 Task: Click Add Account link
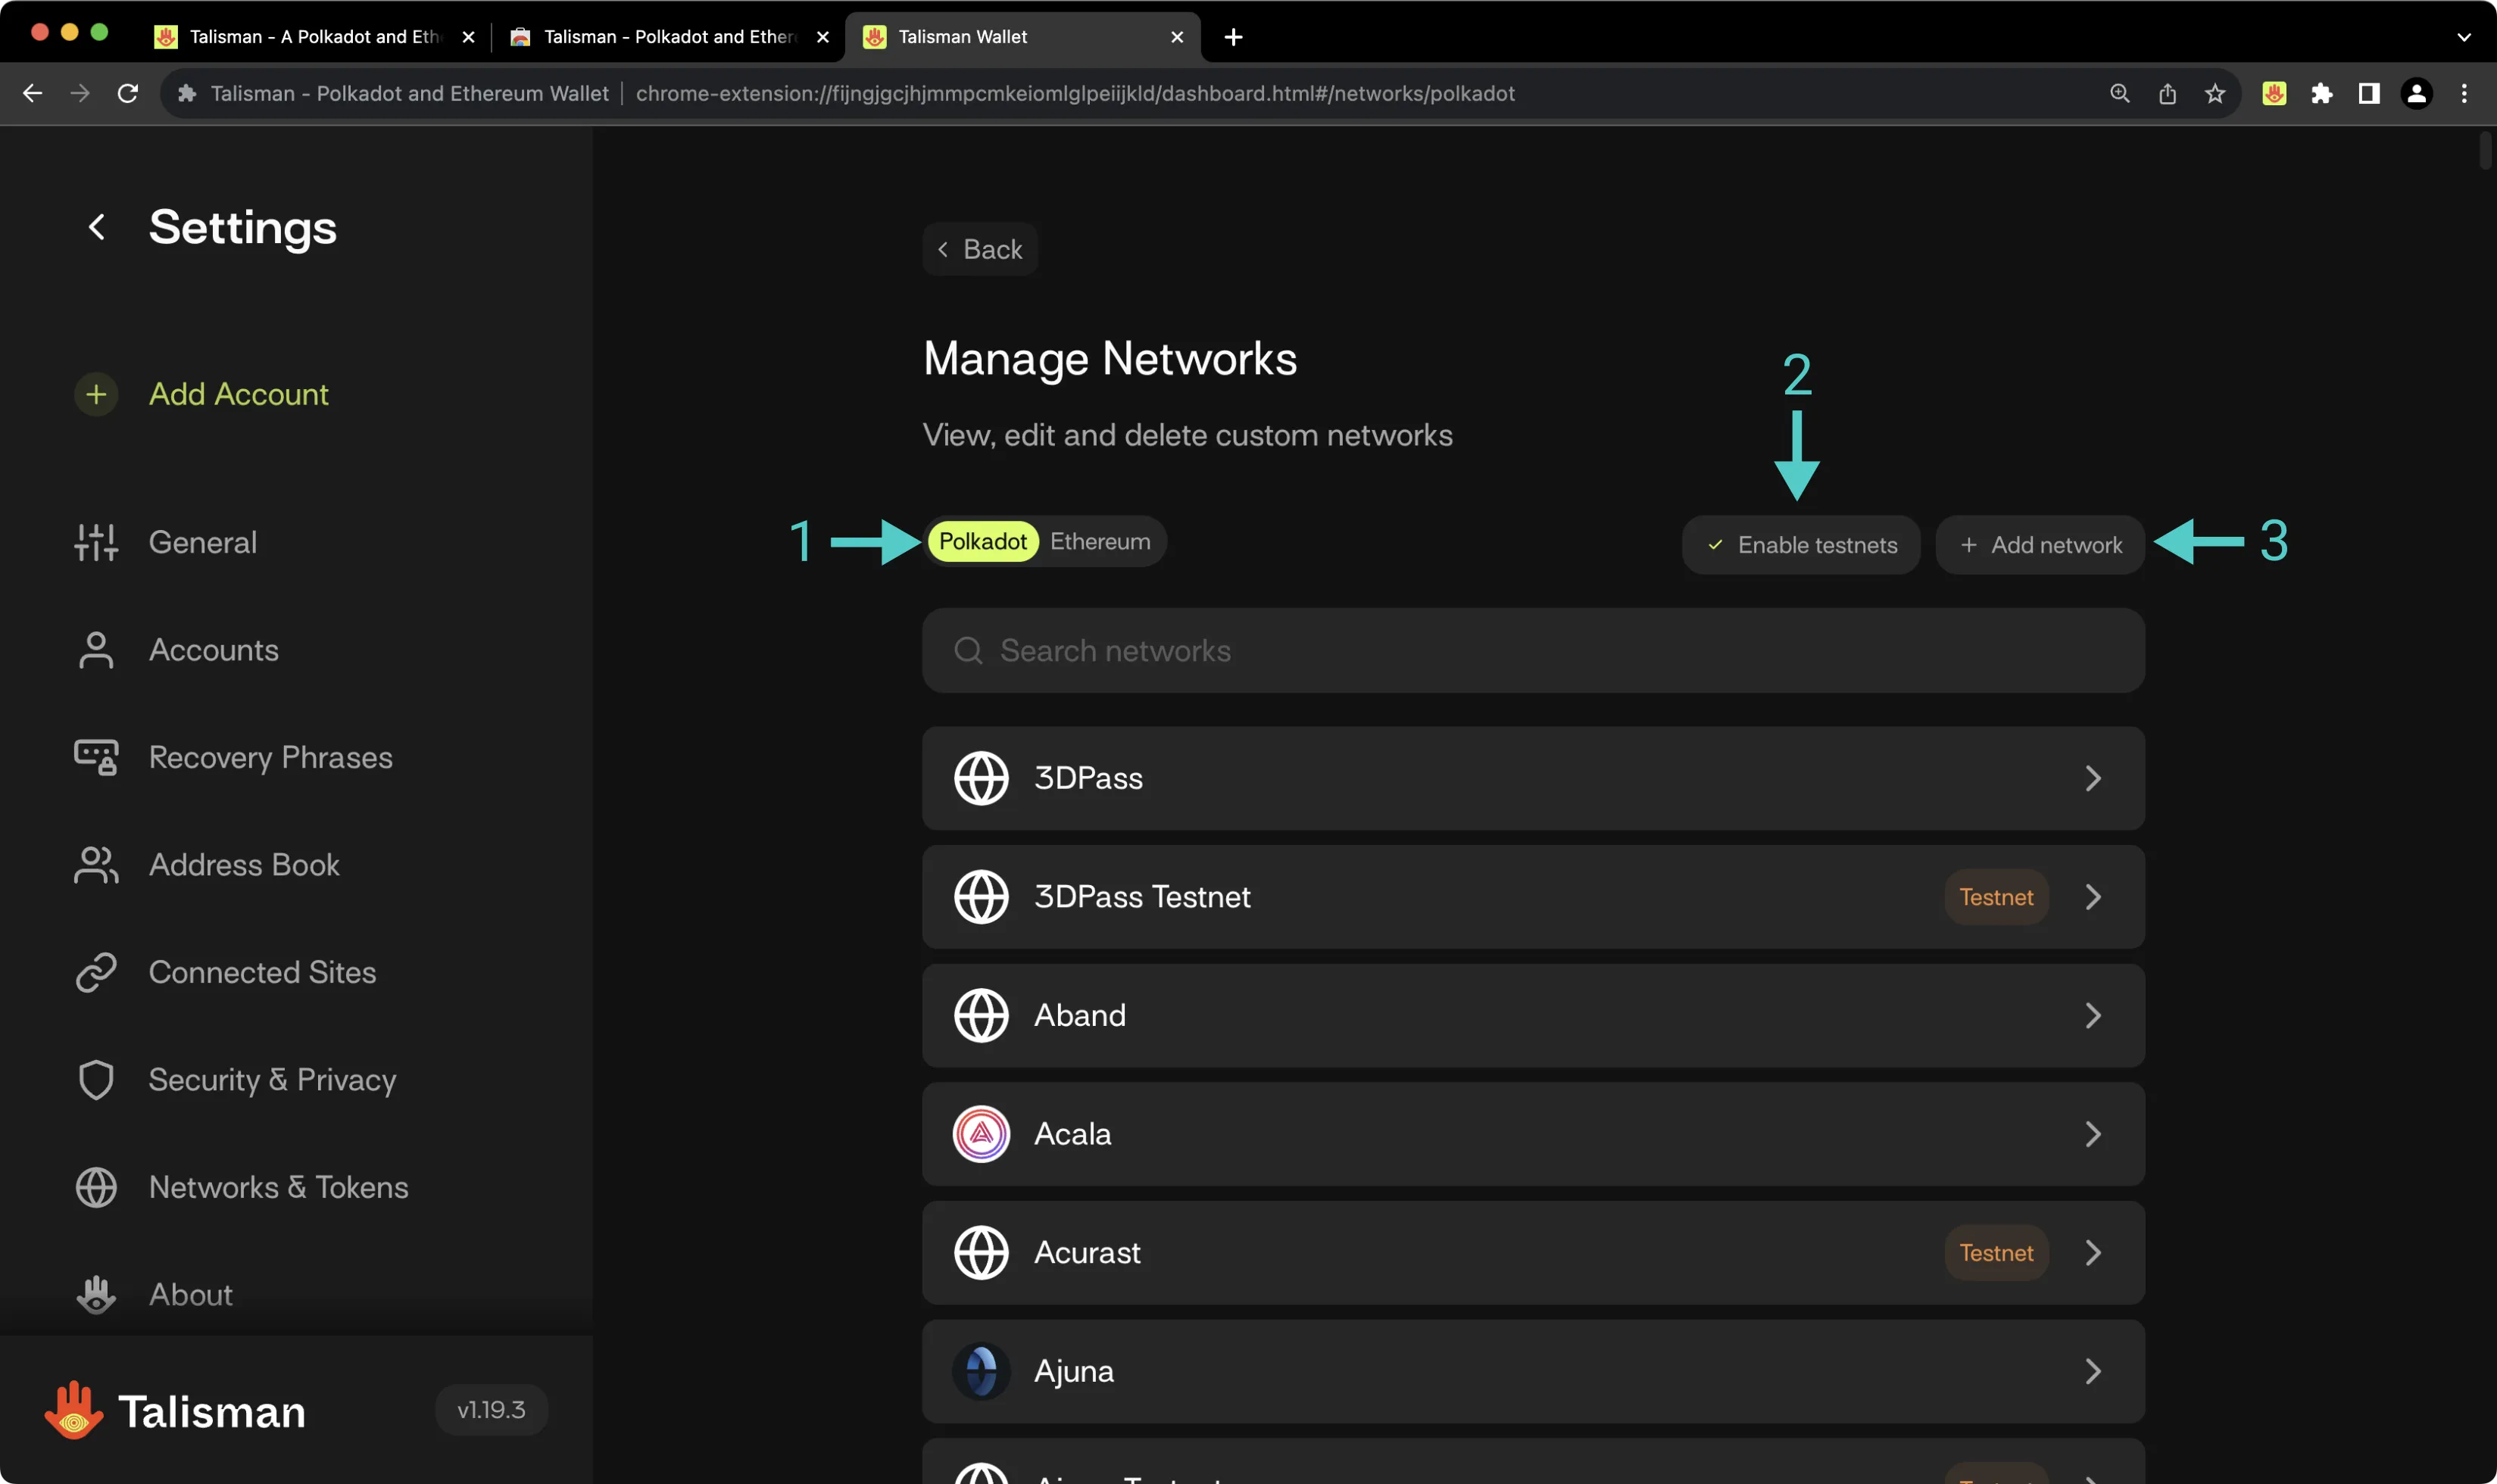coord(238,394)
